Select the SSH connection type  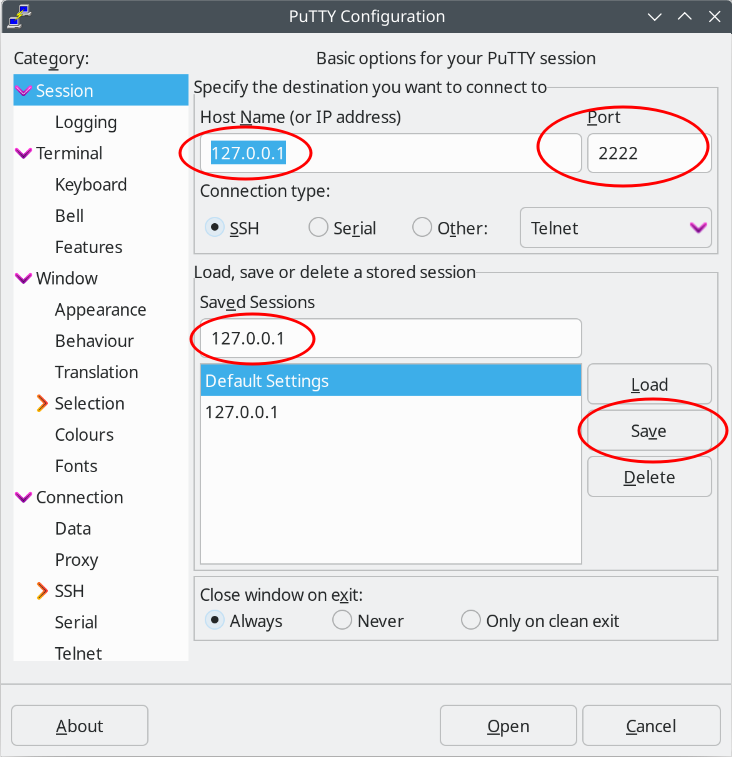(x=214, y=227)
